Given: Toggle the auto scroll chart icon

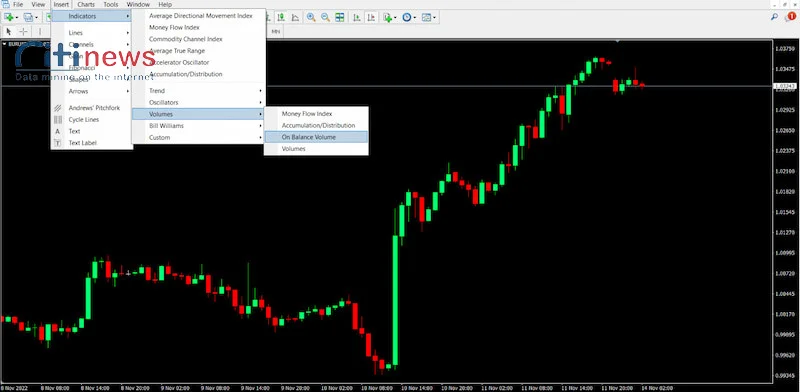Looking at the screenshot, I should [357, 17].
